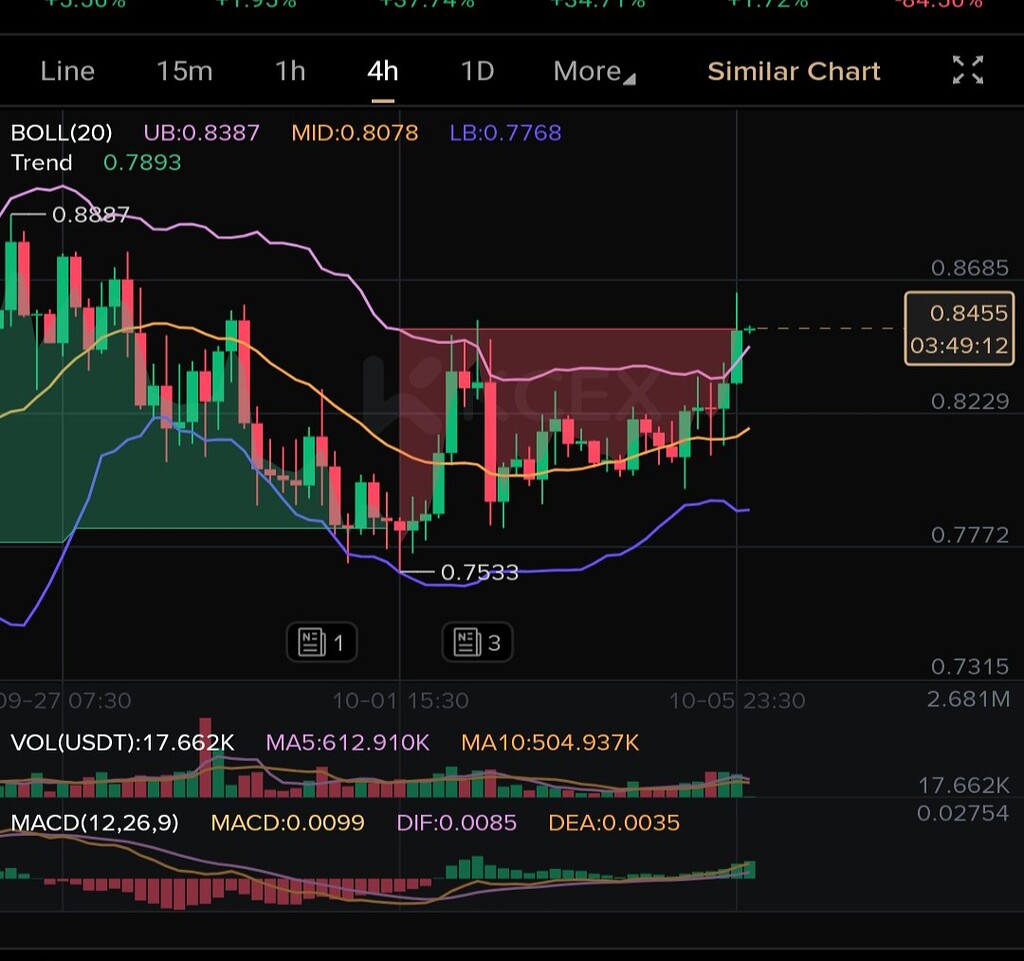This screenshot has width=1024, height=961.
Task: Click the Trend 0.7893 indicator label
Action: 96,162
